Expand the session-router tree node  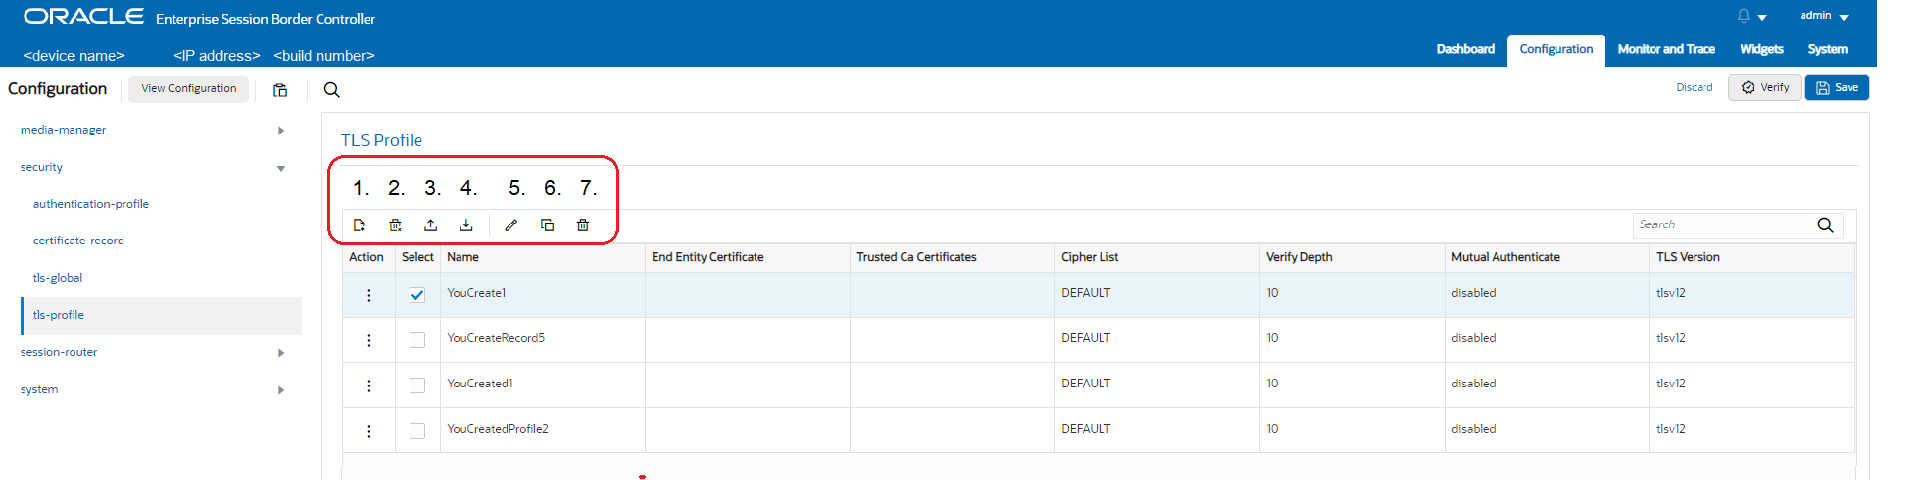point(281,353)
